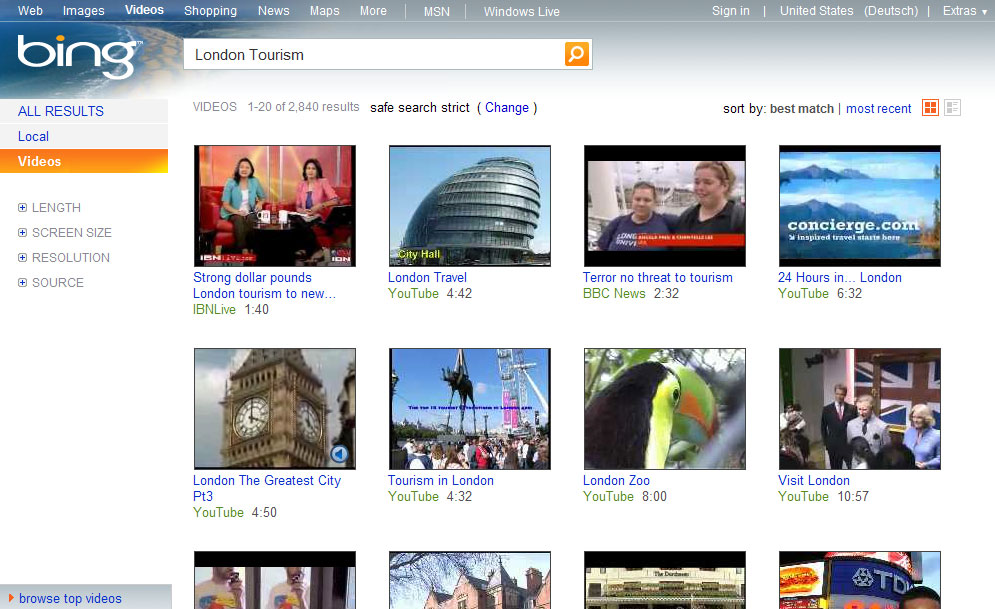Switch to the News tab
Screen dimensions: 995x609
point(273,11)
